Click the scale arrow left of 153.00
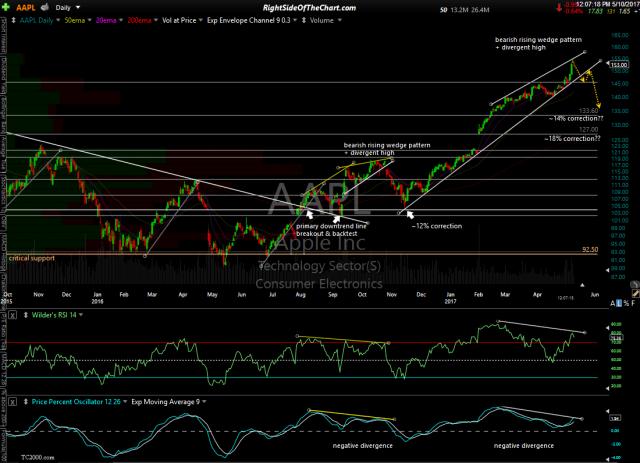The height and width of the screenshot is (463, 640). 607,63
